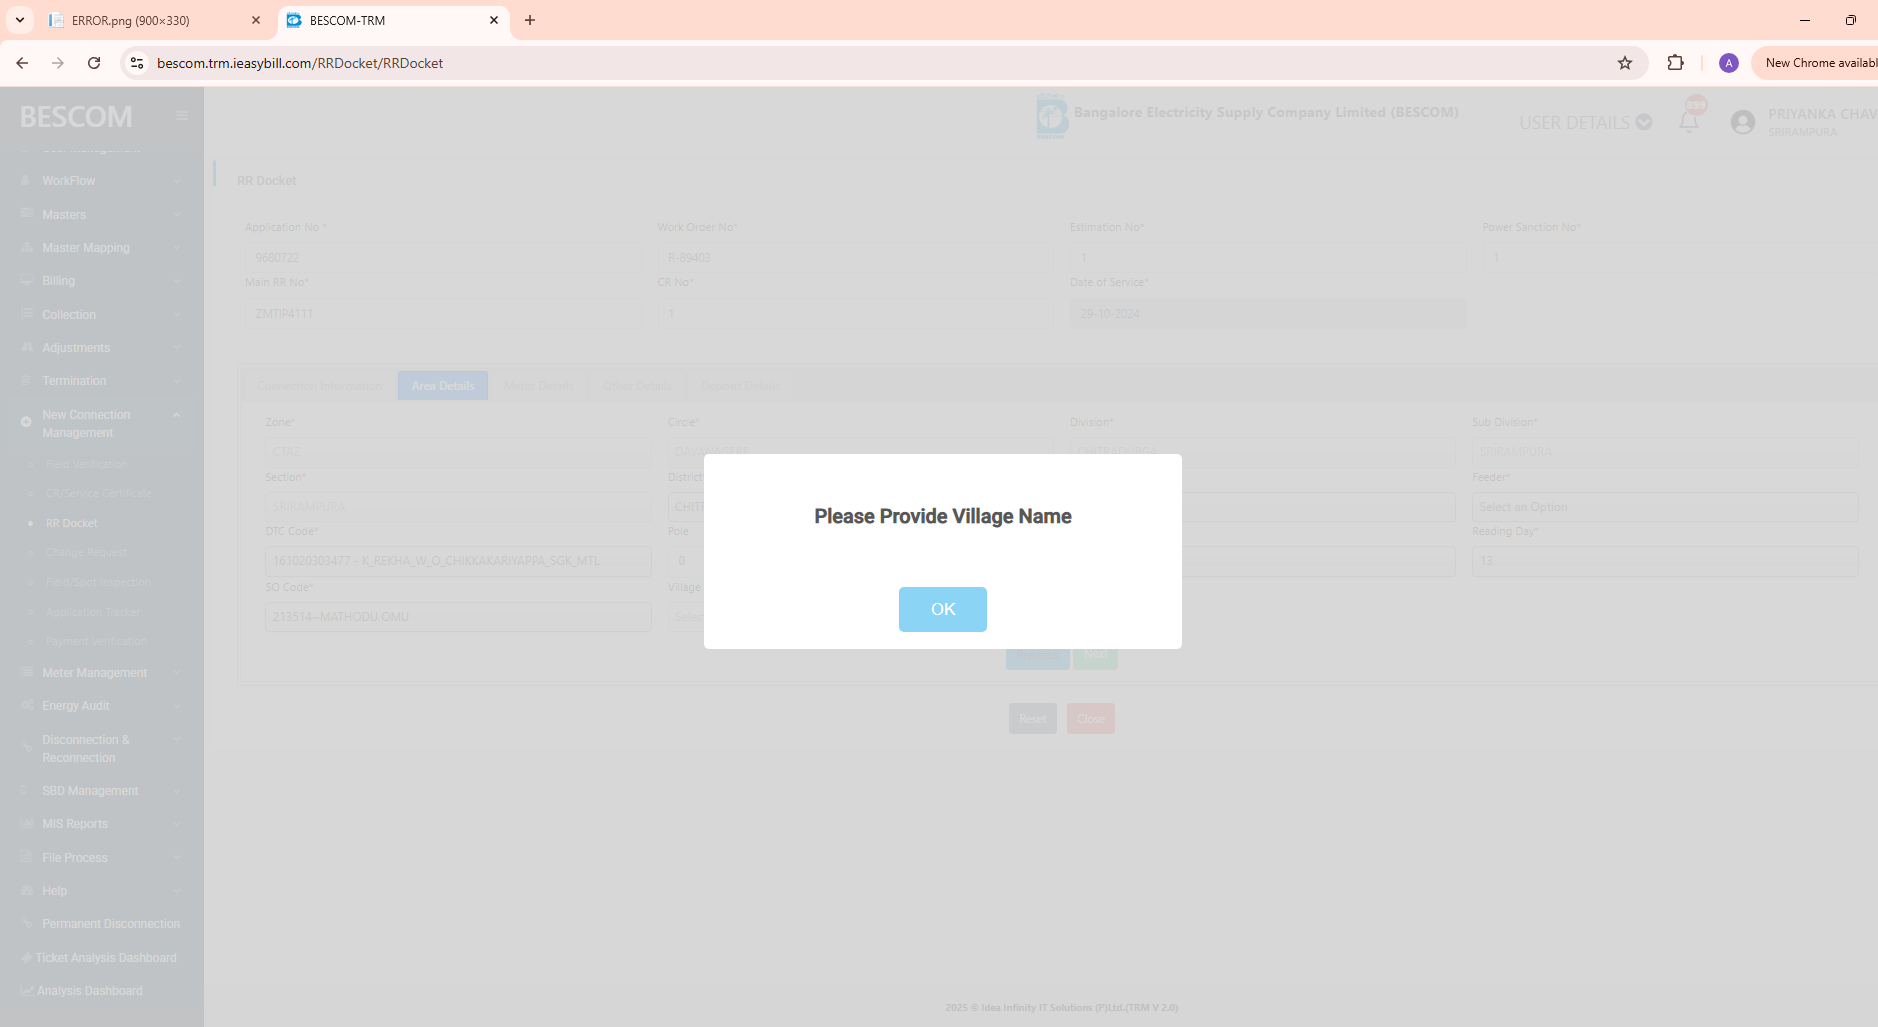
Task: Expand the WorkFlow menu chevron
Action: [x=177, y=181]
